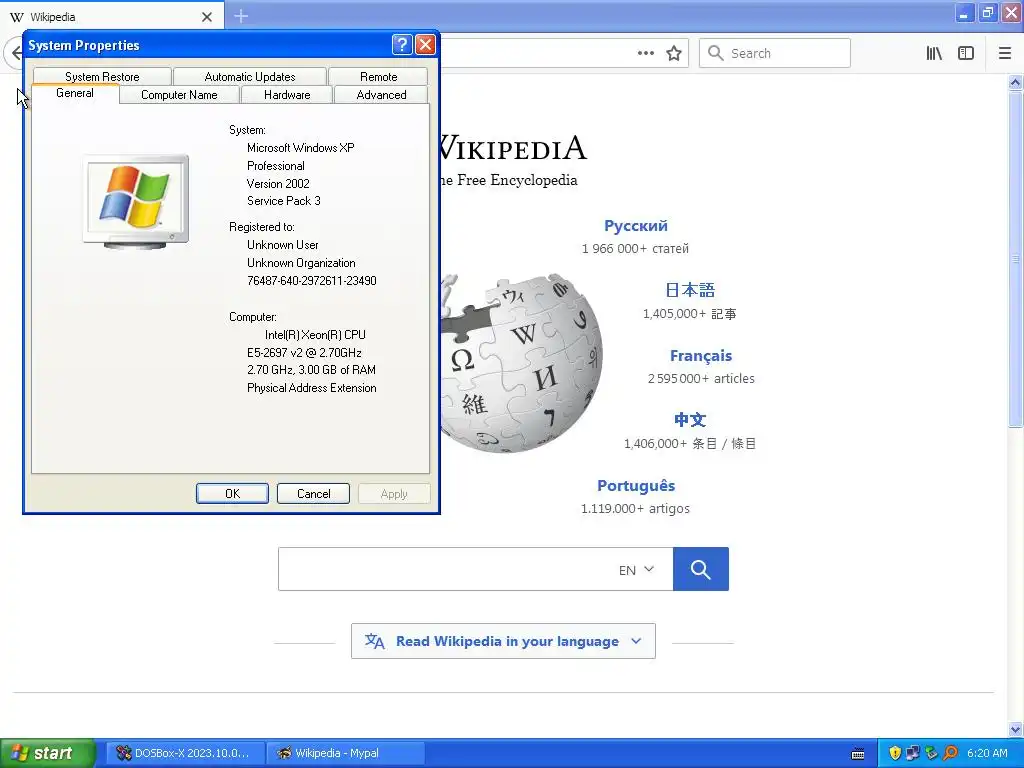Click scrollbar up arrow in browser
The height and width of the screenshot is (768, 1024).
tap(1016, 82)
